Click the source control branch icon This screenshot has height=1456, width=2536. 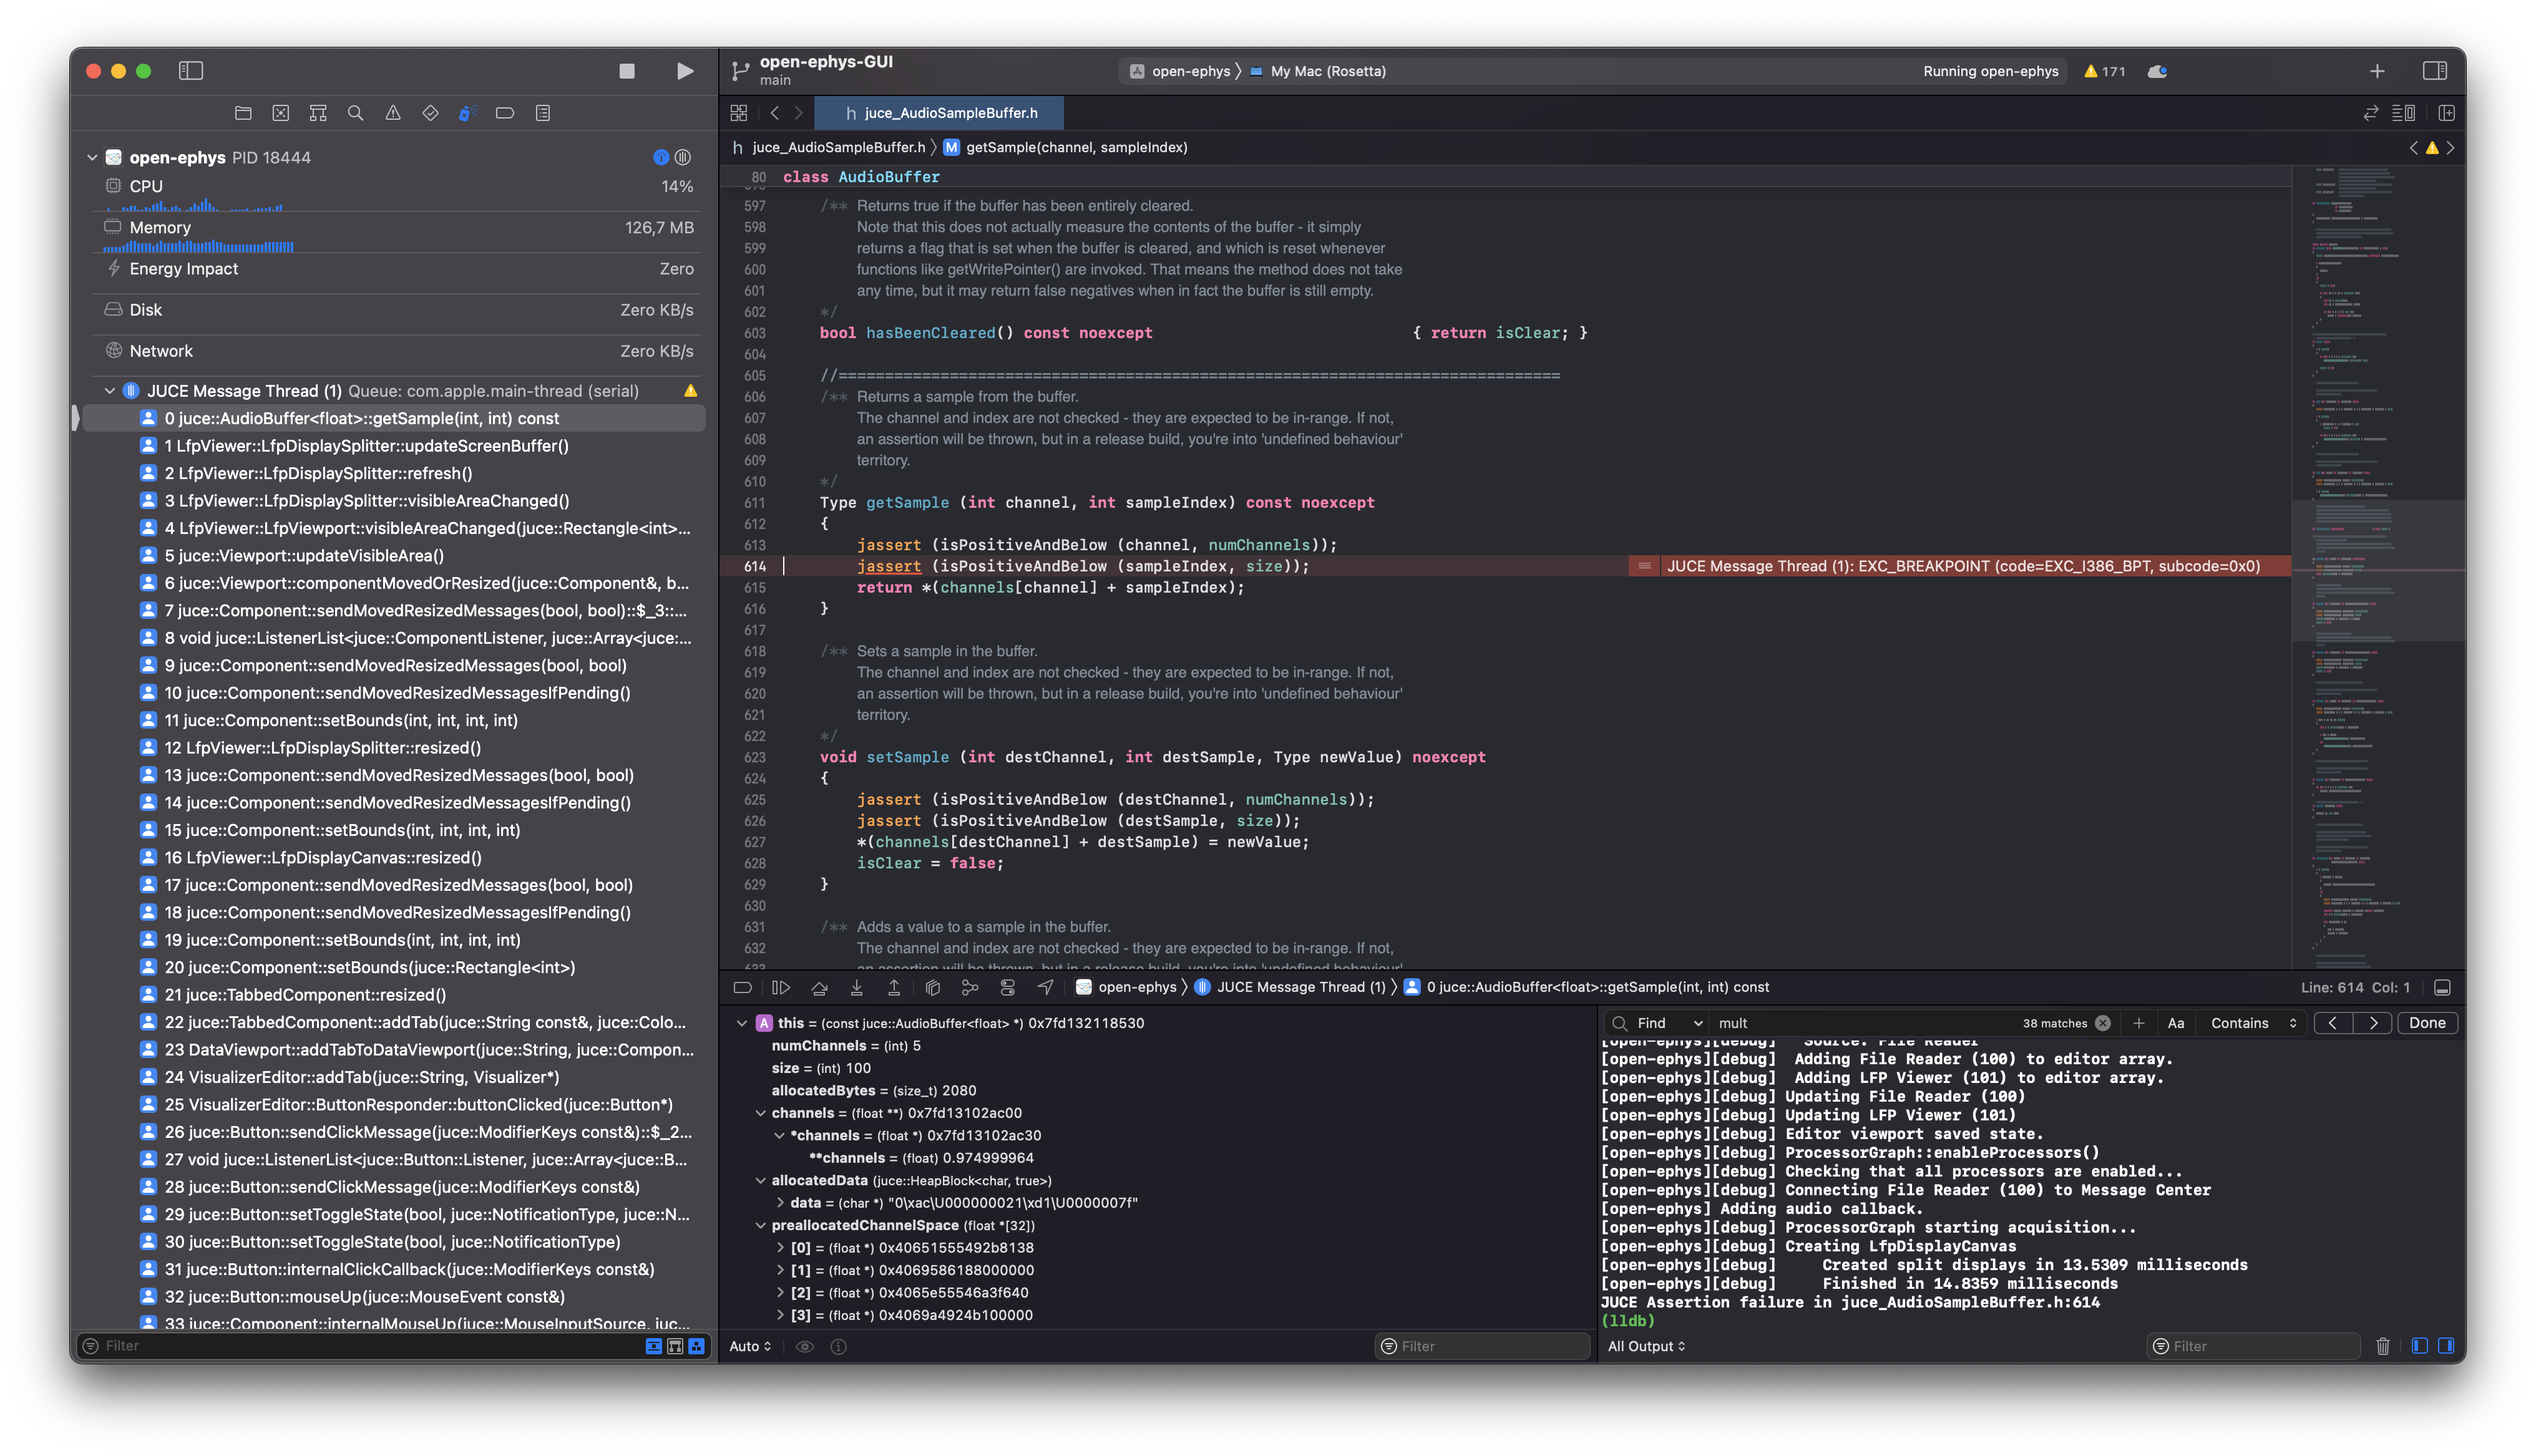tap(740, 71)
